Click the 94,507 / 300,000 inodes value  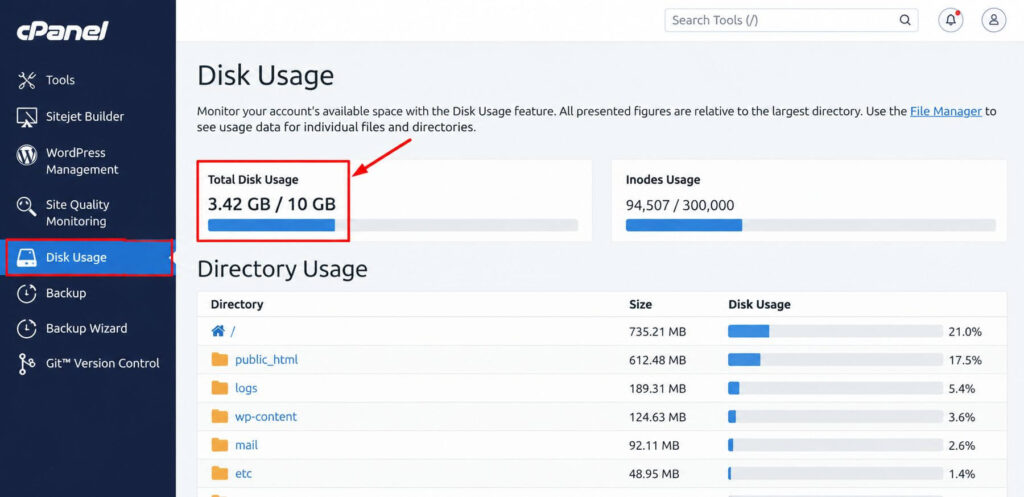tap(680, 206)
